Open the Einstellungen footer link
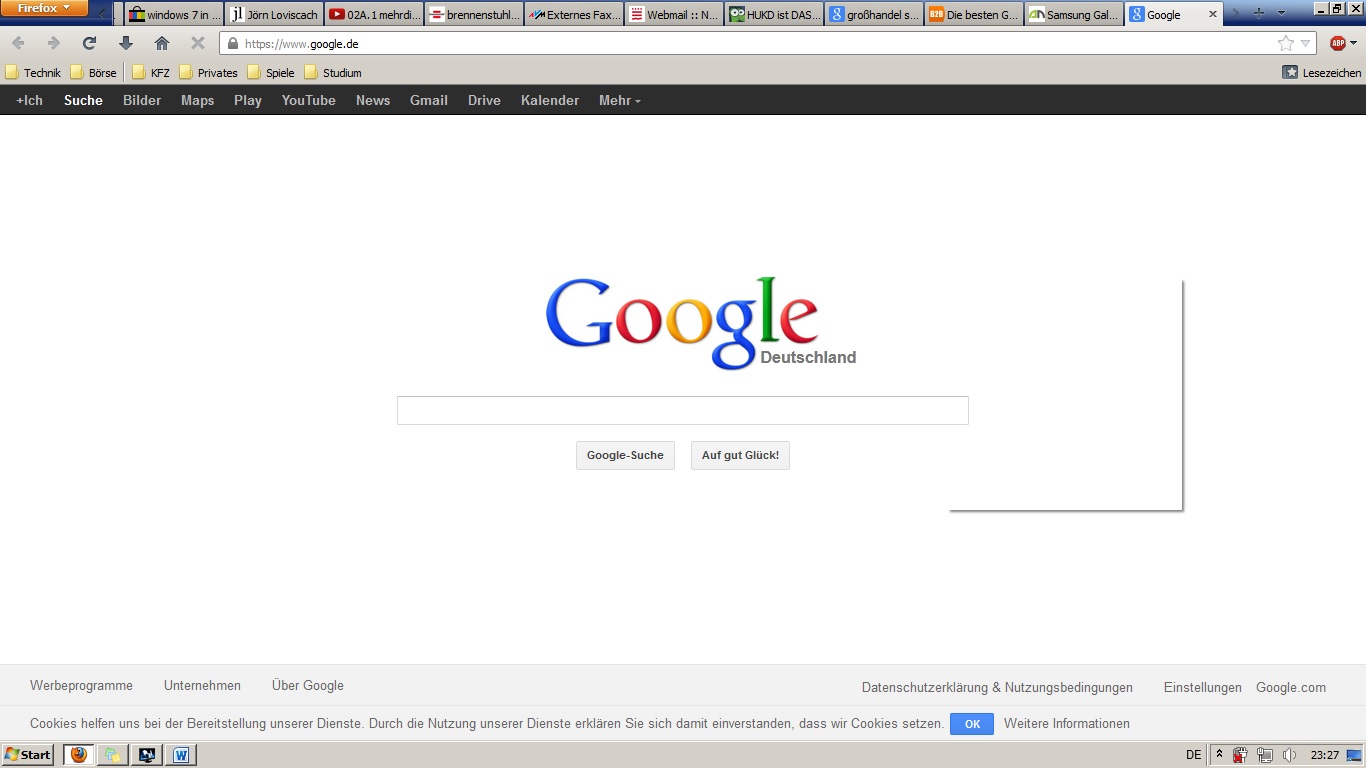 tap(1203, 688)
